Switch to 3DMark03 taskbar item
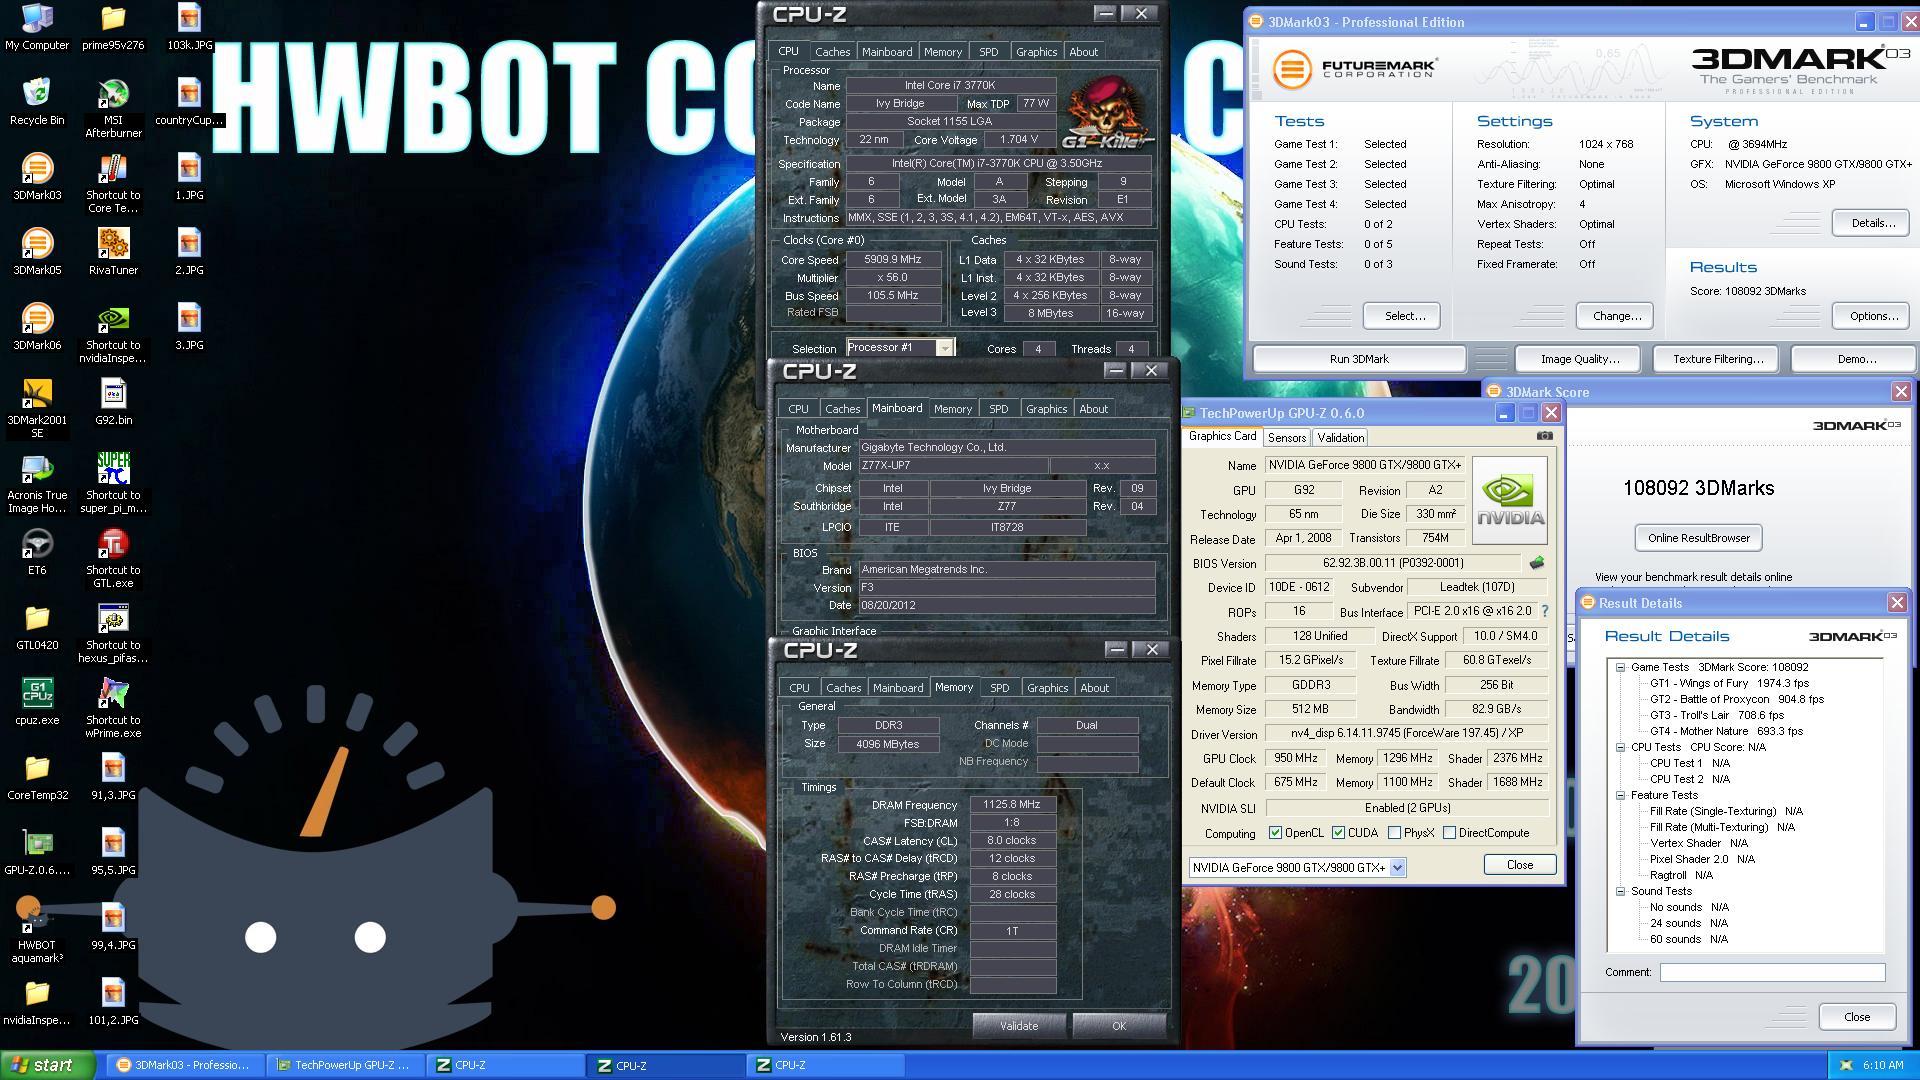 coord(185,1065)
